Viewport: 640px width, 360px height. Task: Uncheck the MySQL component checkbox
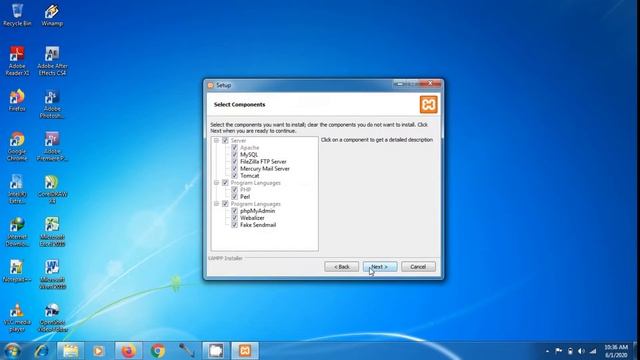234,154
